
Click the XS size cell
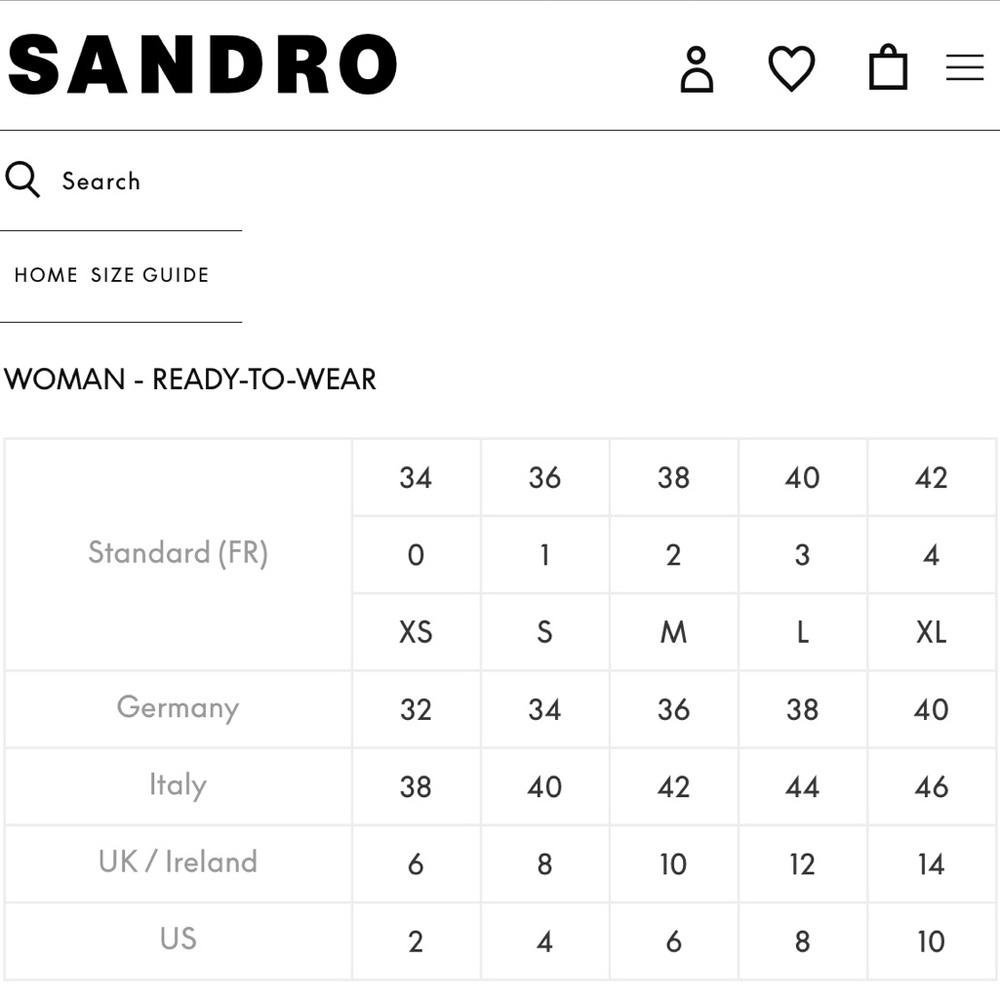(416, 632)
